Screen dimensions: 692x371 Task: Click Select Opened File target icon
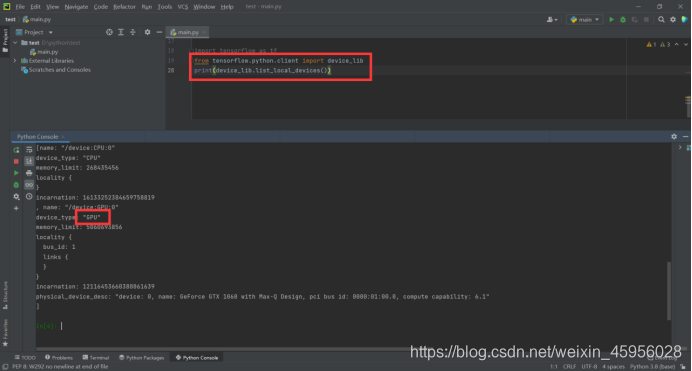click(x=109, y=32)
